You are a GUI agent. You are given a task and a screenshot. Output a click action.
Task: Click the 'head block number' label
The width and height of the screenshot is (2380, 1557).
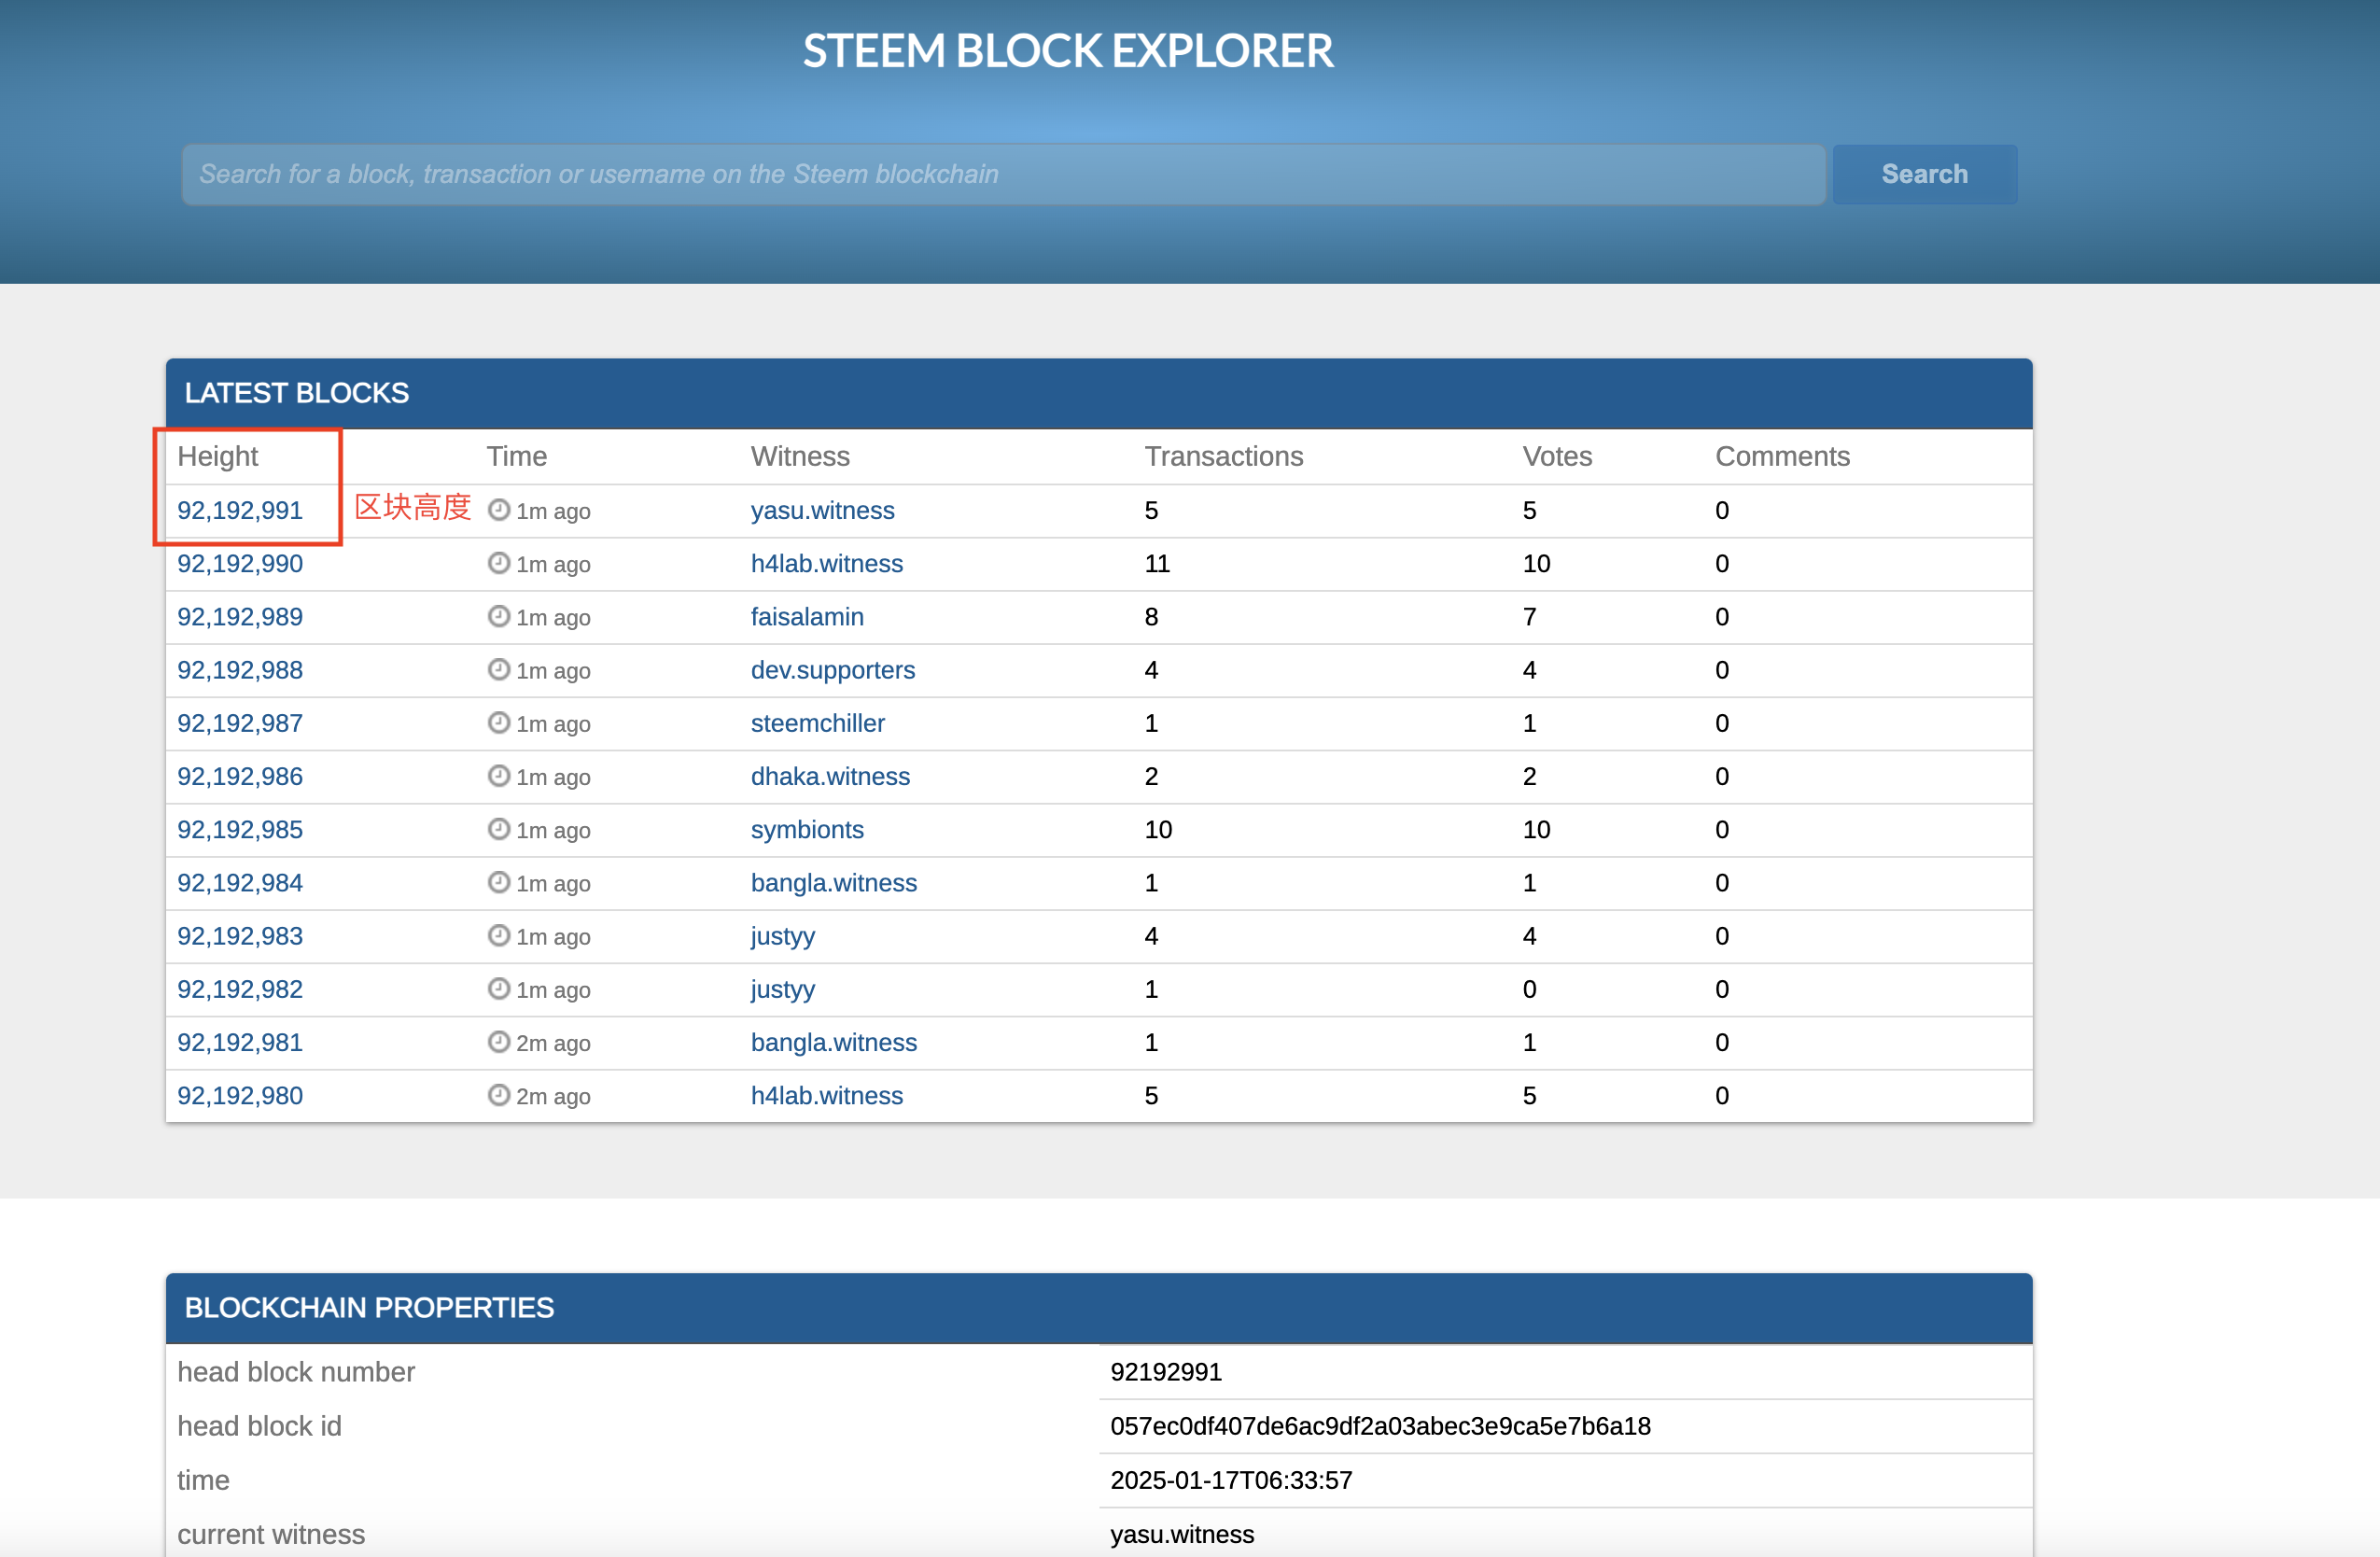click(296, 1371)
